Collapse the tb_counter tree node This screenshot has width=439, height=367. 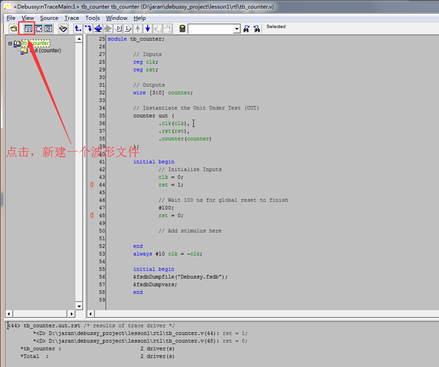click(x=10, y=43)
